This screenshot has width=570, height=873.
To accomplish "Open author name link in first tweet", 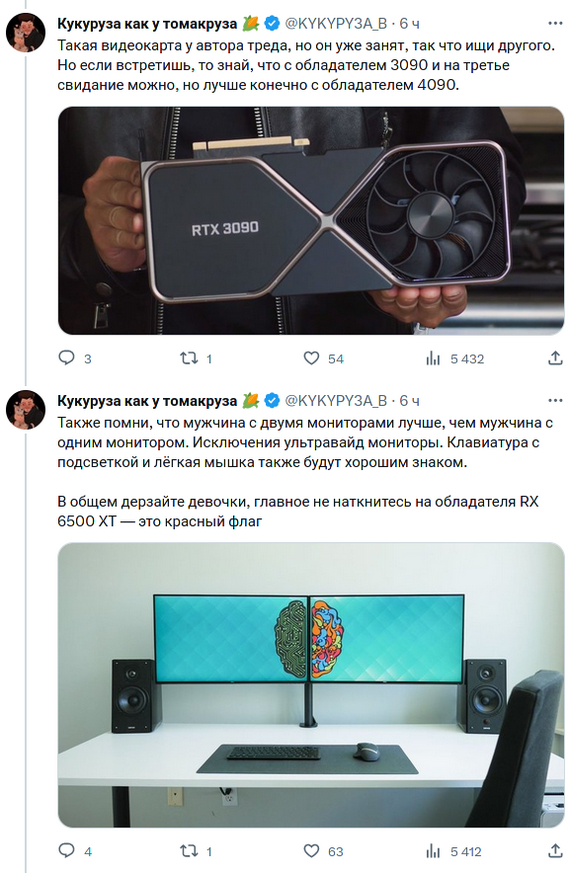I will [x=147, y=23].
